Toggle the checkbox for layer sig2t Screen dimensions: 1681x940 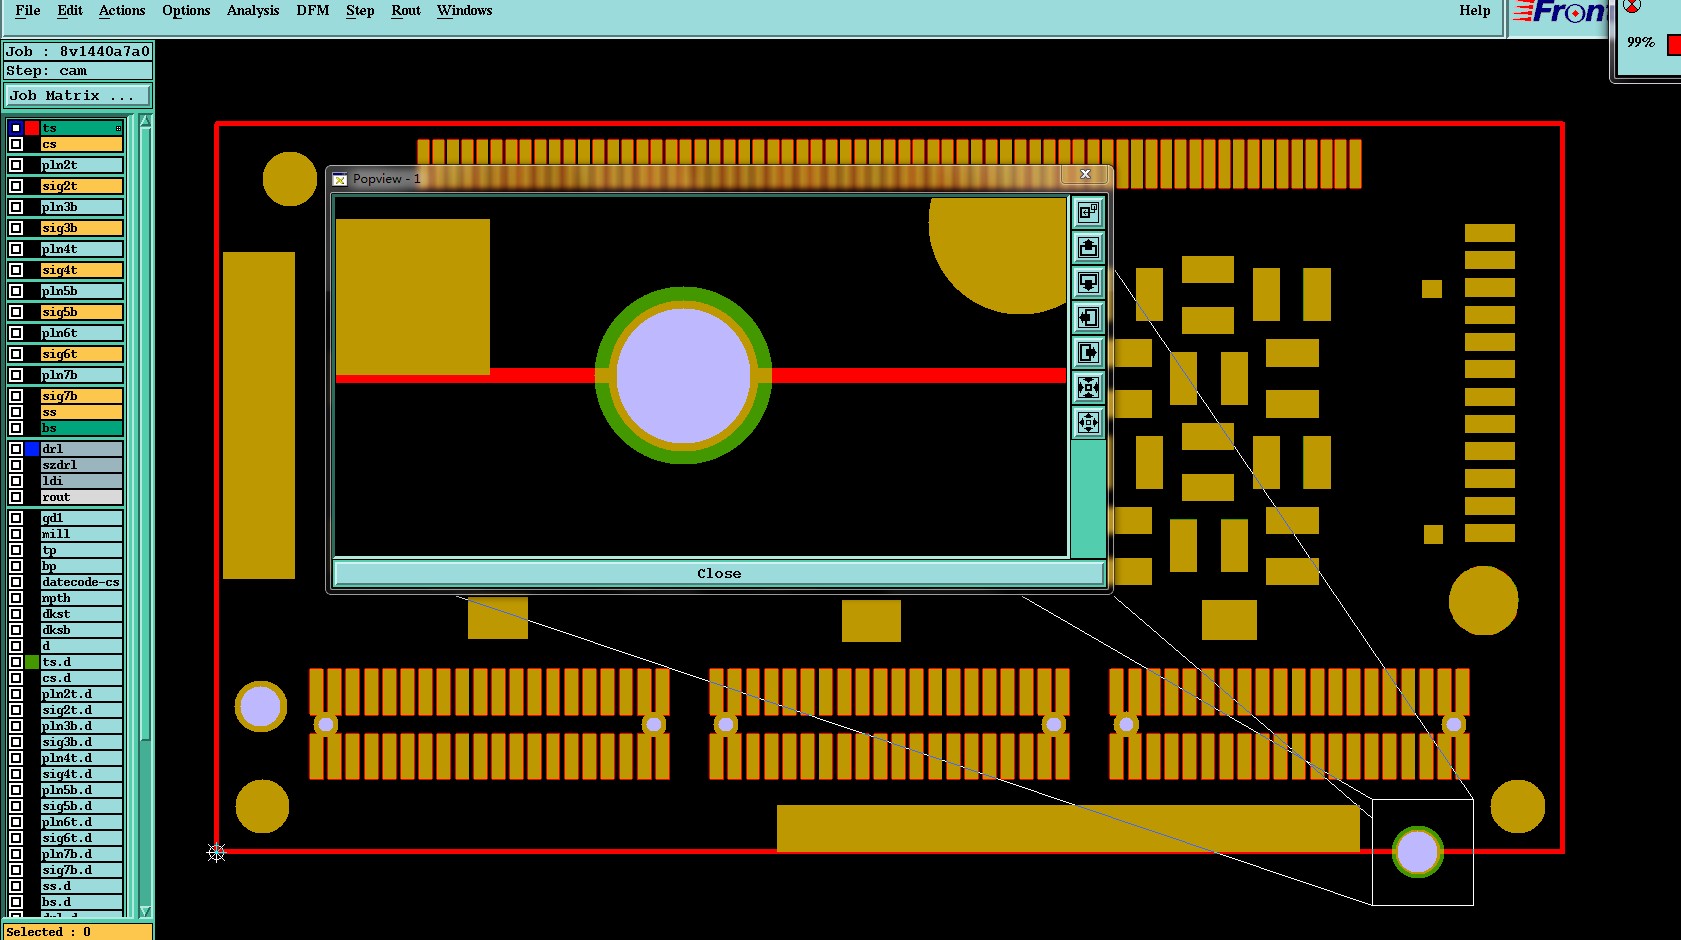tap(16, 186)
